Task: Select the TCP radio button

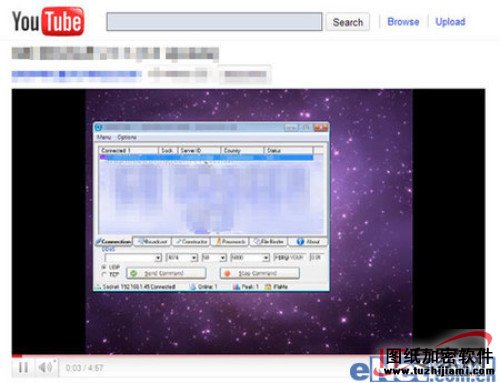Action: point(104,274)
